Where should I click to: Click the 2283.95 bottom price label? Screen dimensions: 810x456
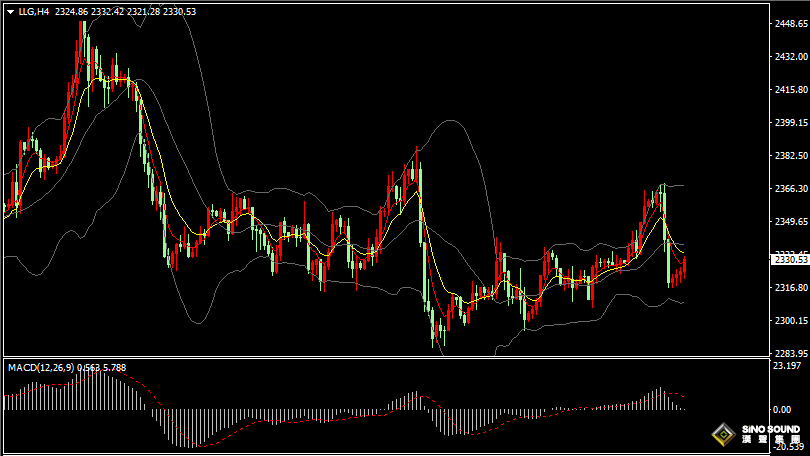(789, 353)
